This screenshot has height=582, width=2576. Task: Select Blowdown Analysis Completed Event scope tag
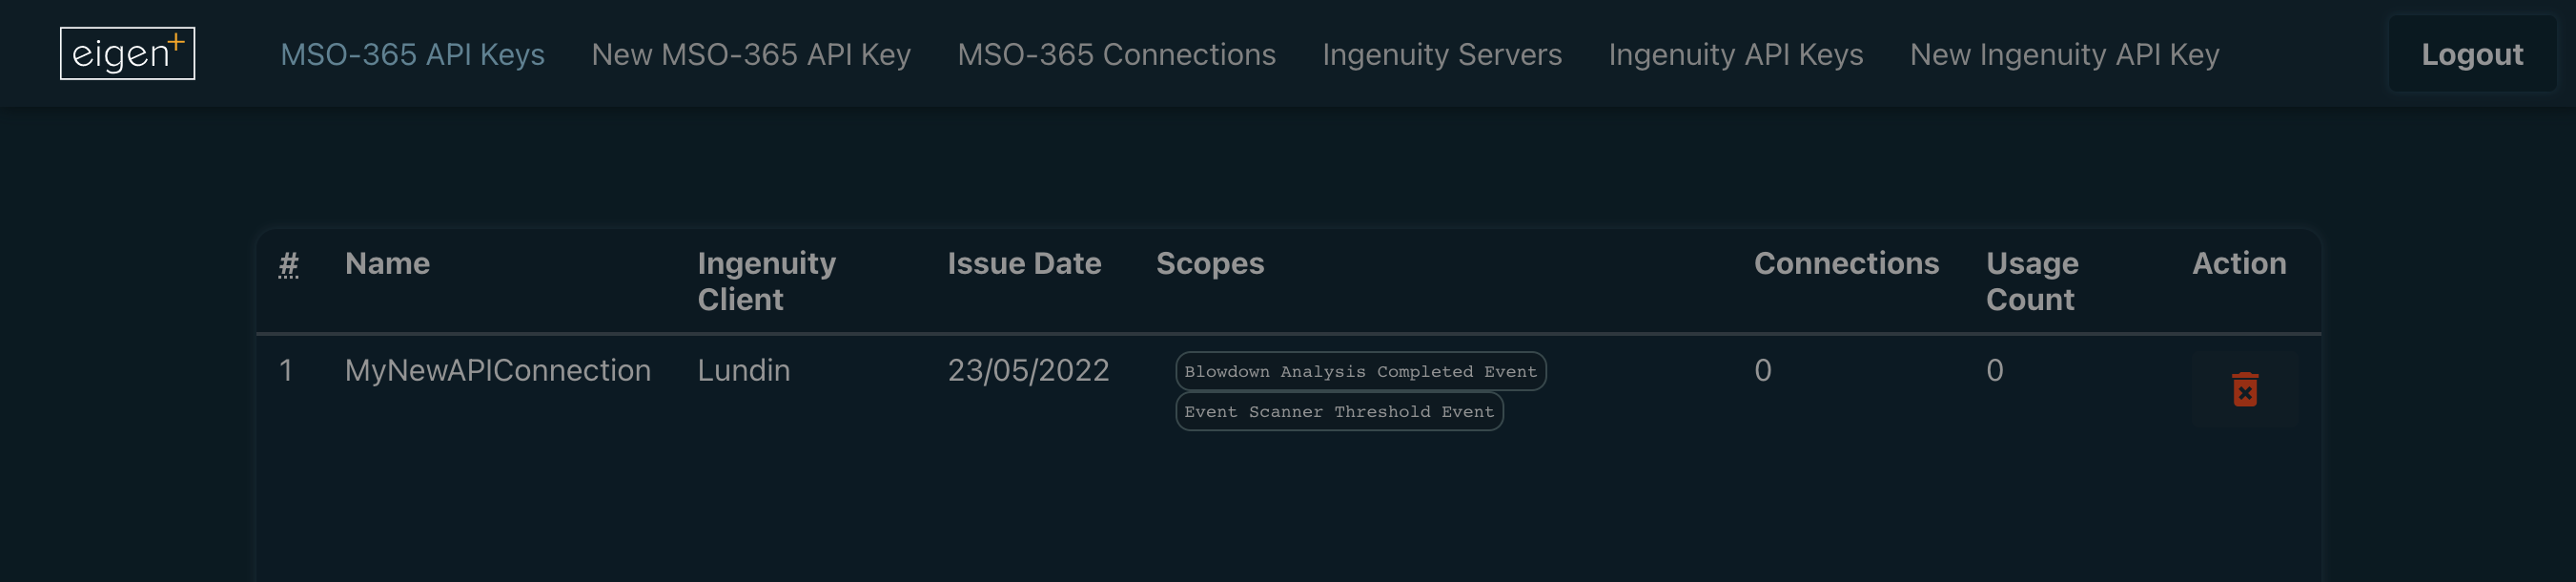[1360, 371]
